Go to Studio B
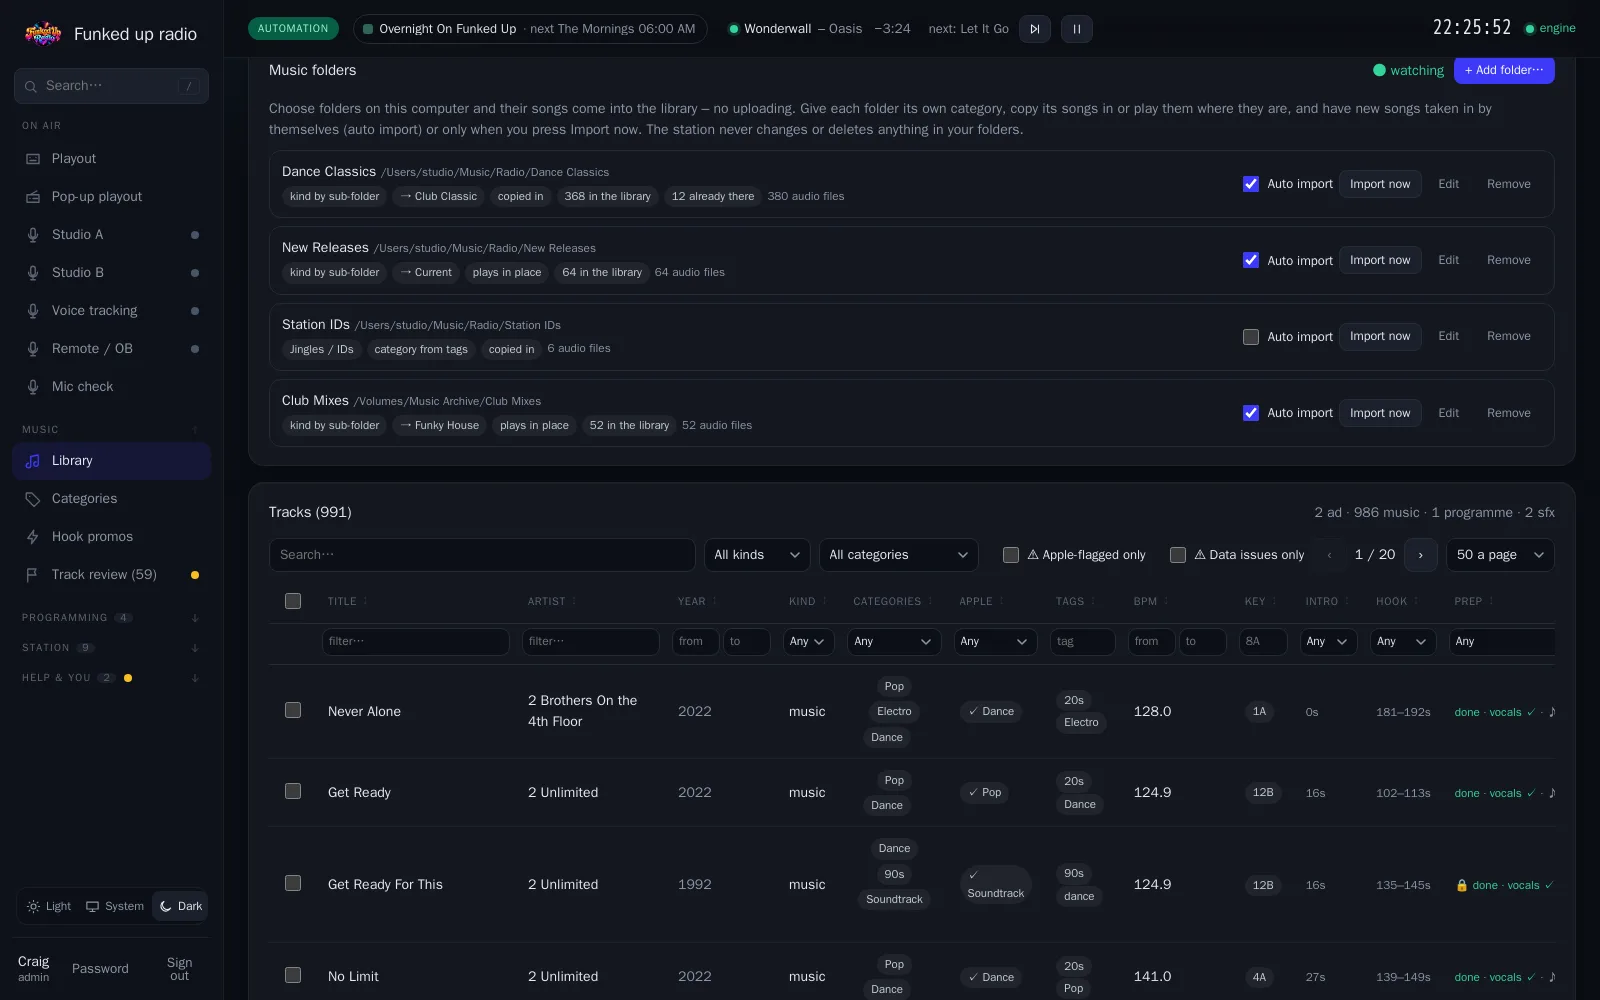 (111, 273)
